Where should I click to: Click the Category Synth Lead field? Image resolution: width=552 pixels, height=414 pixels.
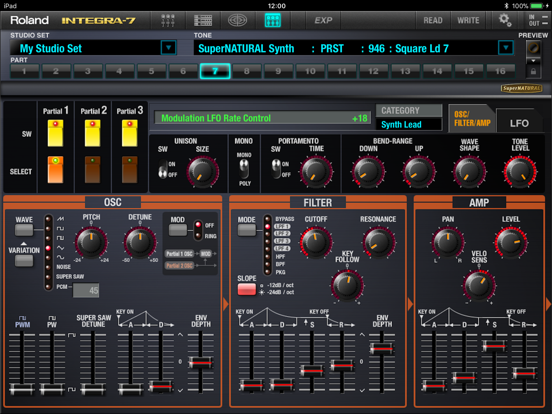point(409,124)
